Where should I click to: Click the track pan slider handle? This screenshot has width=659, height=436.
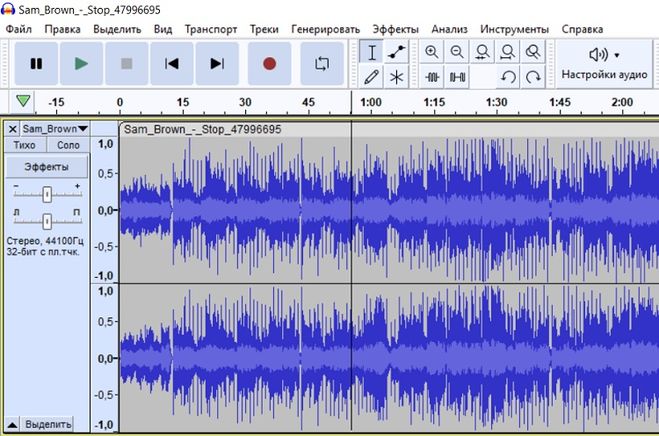47,221
